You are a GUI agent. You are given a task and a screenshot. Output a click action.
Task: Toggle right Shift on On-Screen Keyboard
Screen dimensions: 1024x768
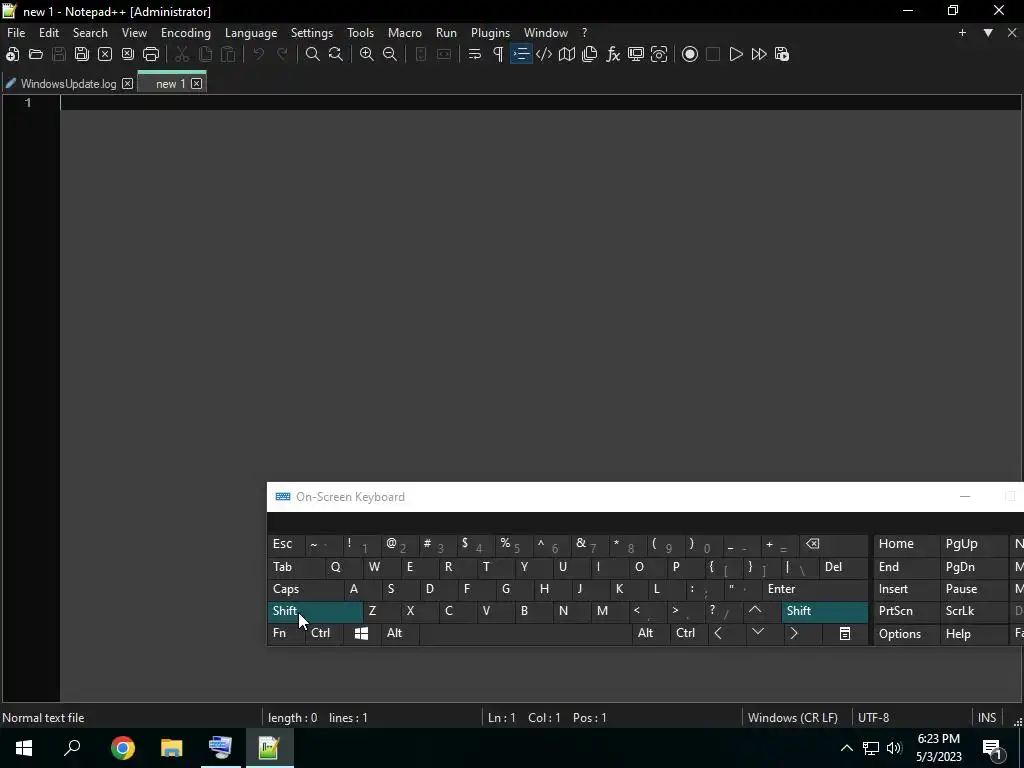tap(825, 611)
